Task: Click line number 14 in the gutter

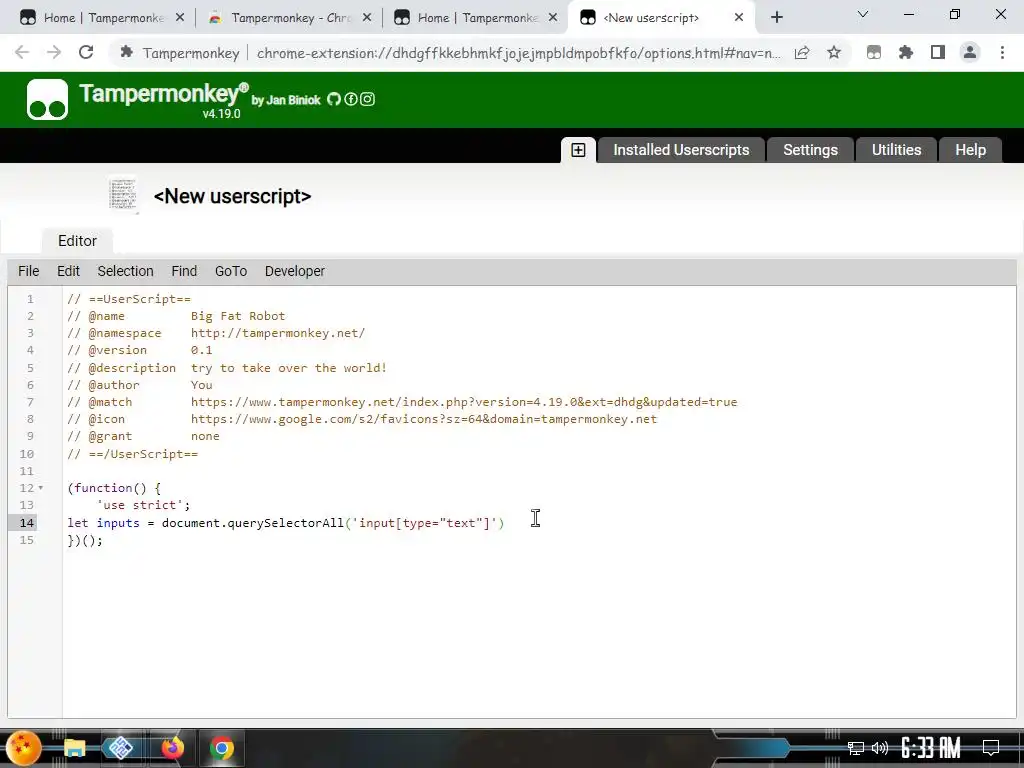Action: pyautogui.click(x=26, y=523)
